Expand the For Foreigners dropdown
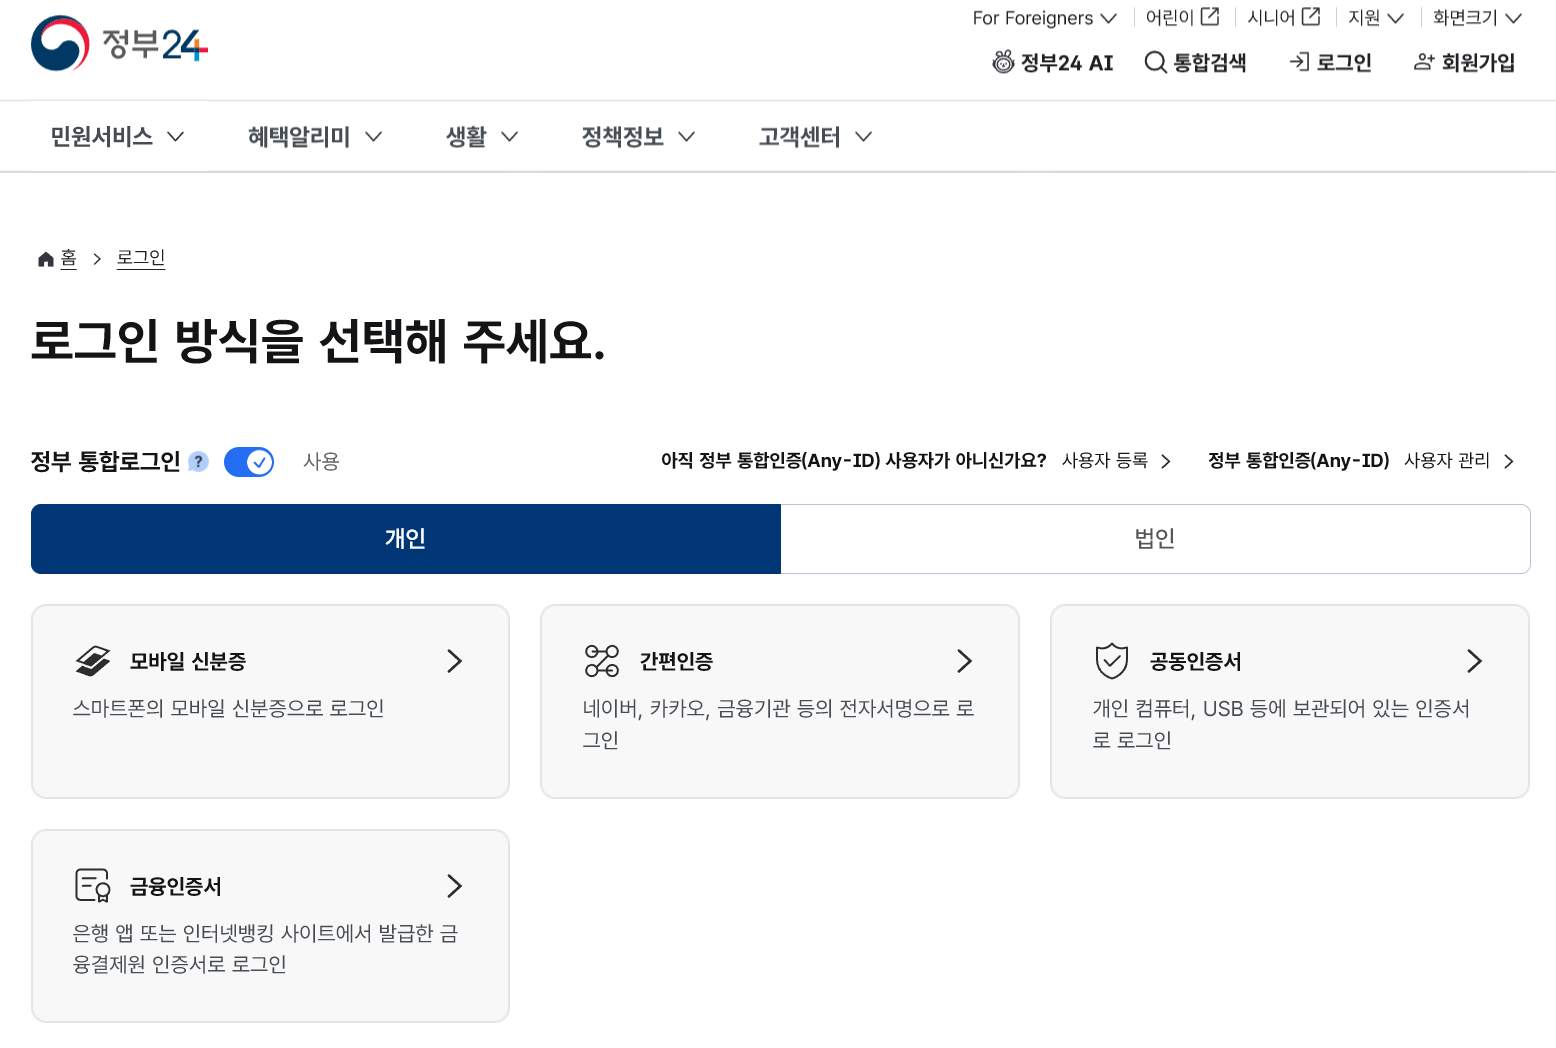1556x1048 pixels. tap(1043, 17)
